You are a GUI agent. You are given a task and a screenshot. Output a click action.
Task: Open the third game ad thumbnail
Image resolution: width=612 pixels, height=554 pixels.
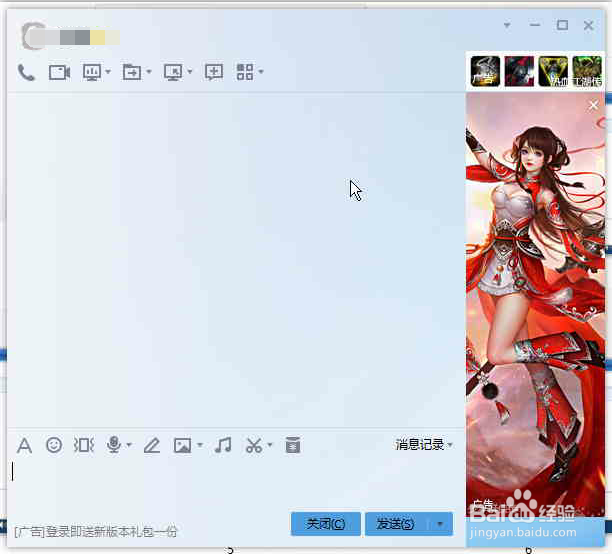553,71
